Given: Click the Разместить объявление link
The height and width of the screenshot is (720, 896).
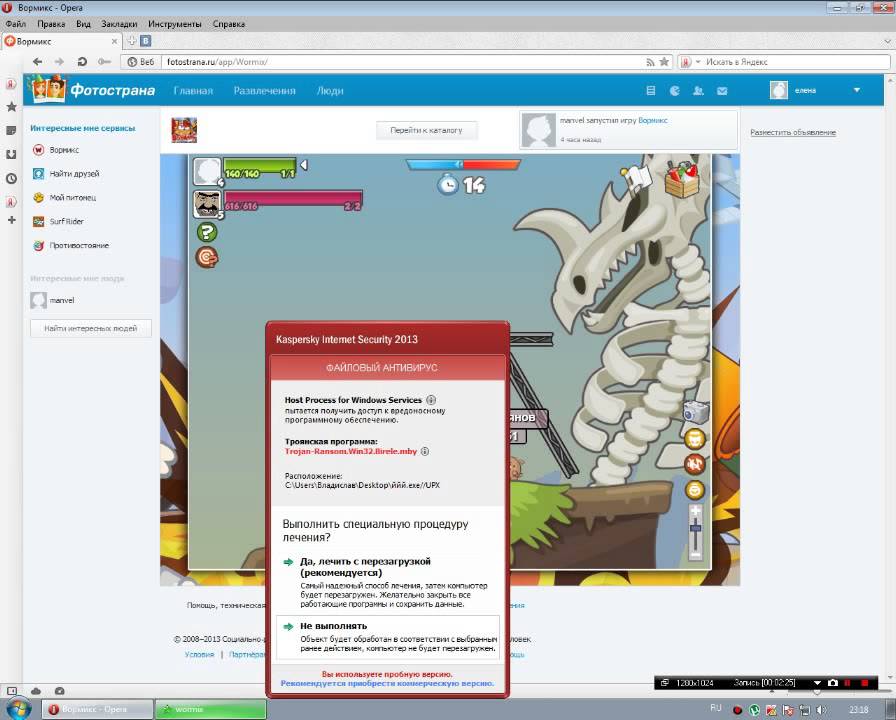Looking at the screenshot, I should (x=793, y=132).
